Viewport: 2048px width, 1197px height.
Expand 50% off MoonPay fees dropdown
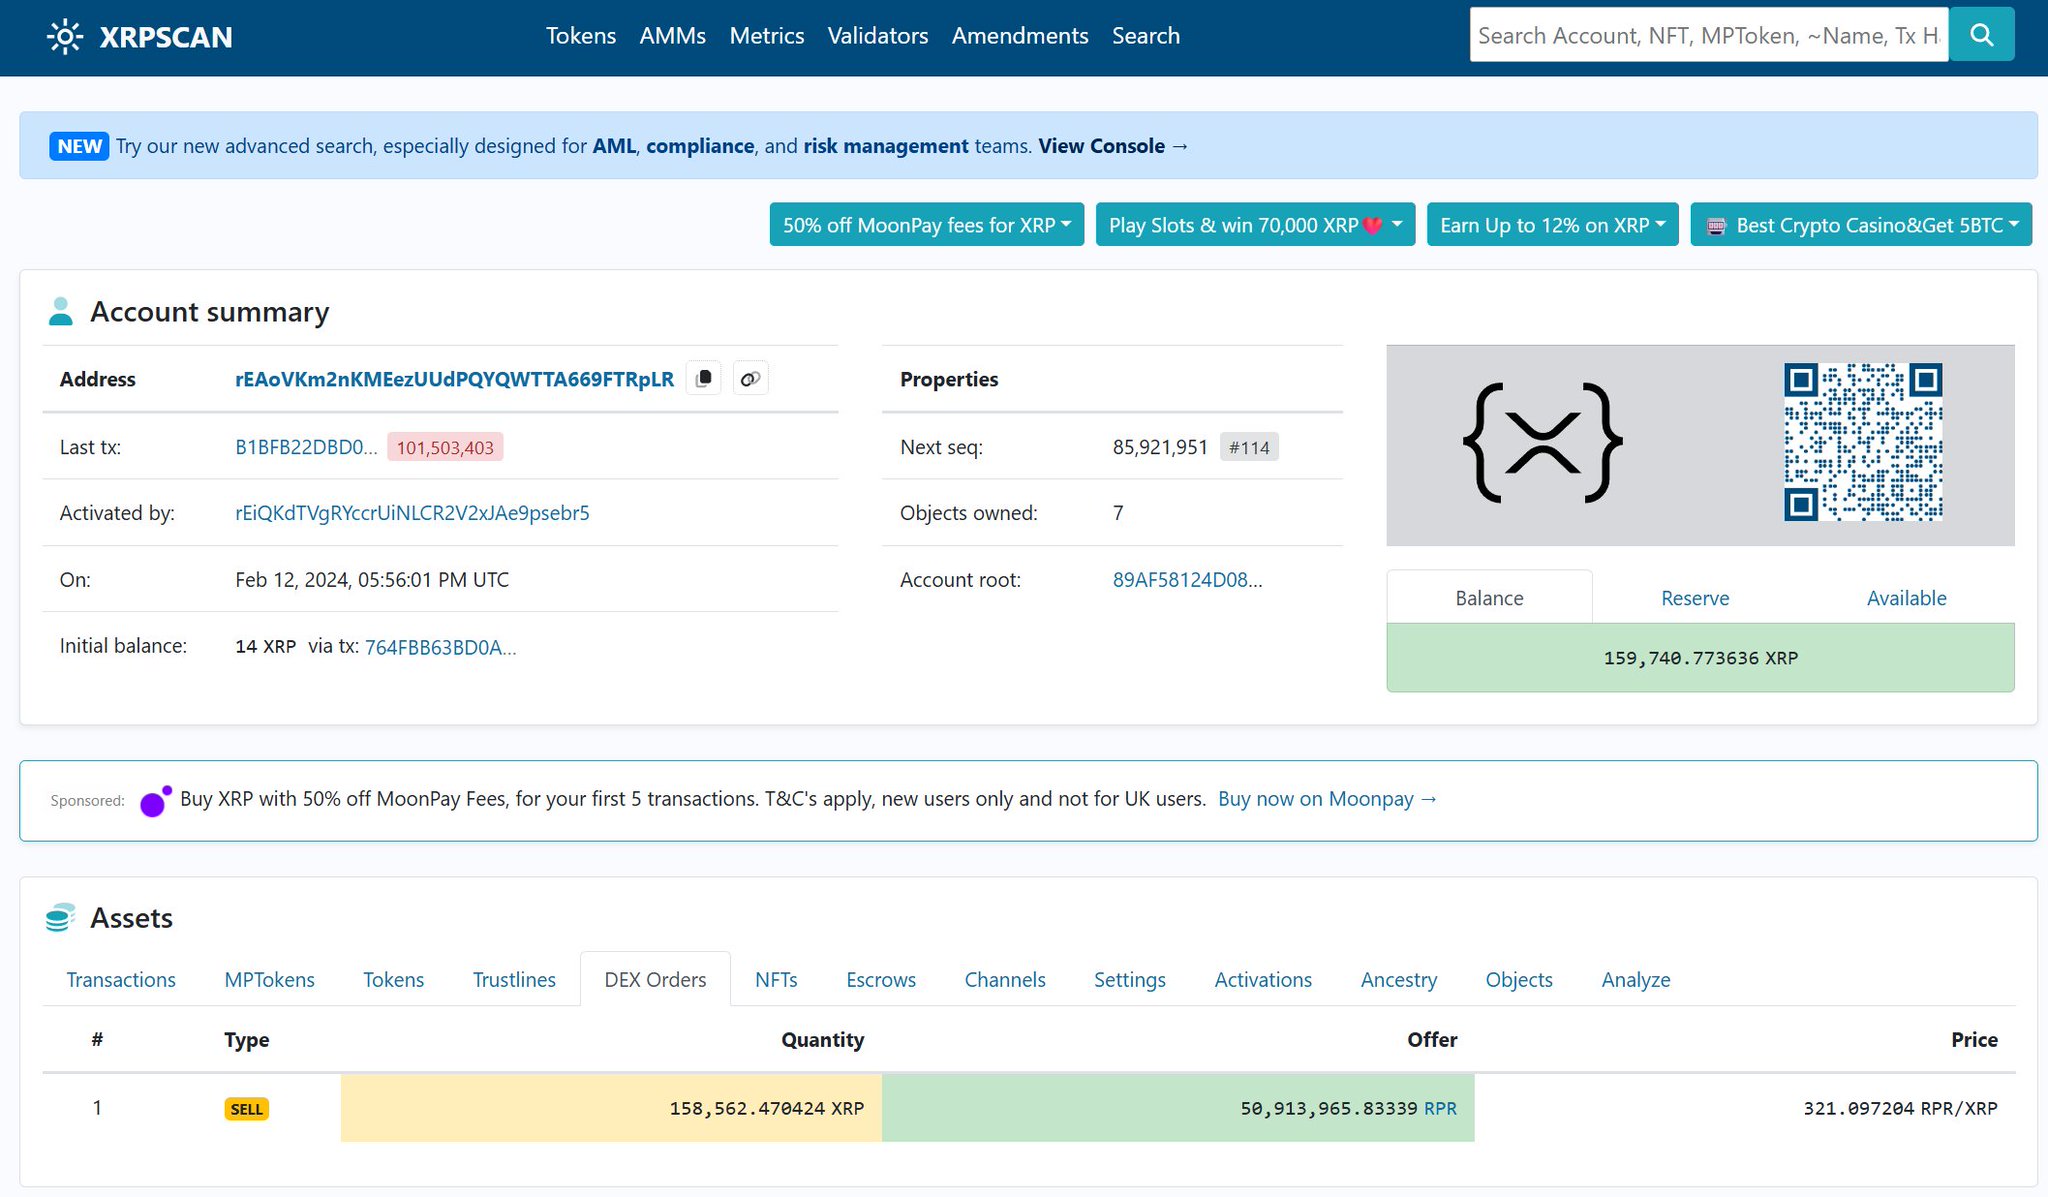click(x=926, y=225)
